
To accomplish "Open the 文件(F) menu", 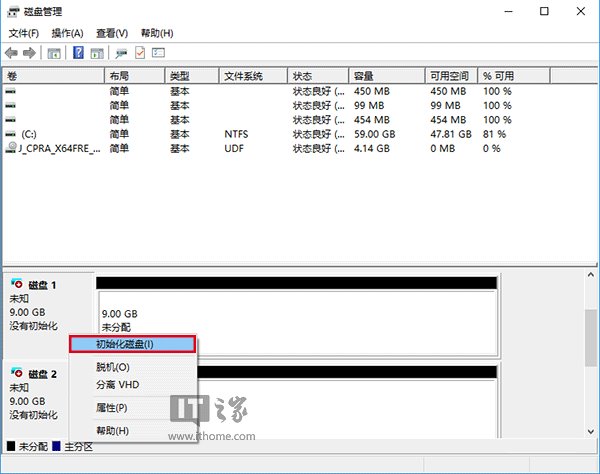I will tap(24, 33).
